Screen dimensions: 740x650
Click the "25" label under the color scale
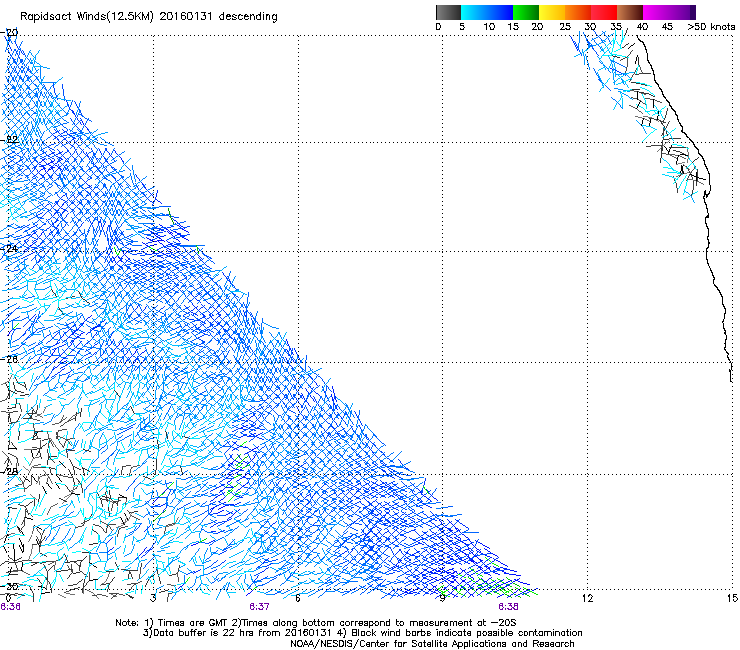(565, 27)
